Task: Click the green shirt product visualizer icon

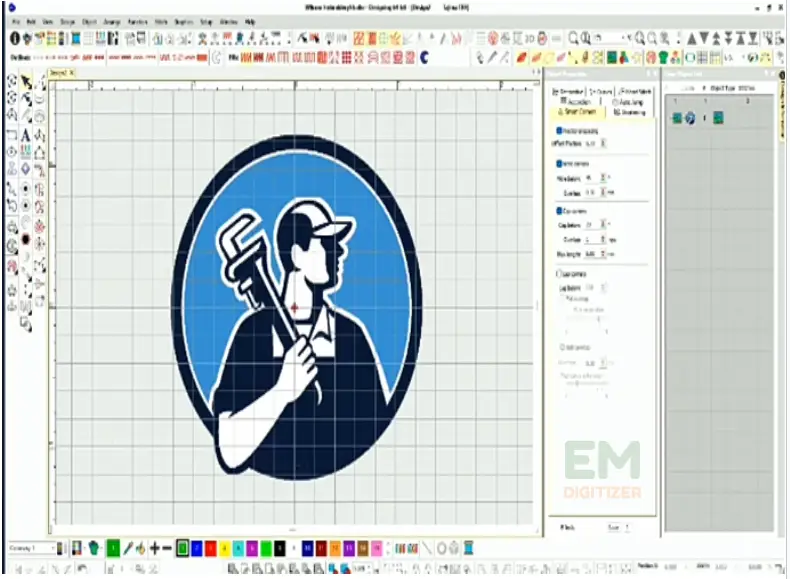Action: (663, 58)
